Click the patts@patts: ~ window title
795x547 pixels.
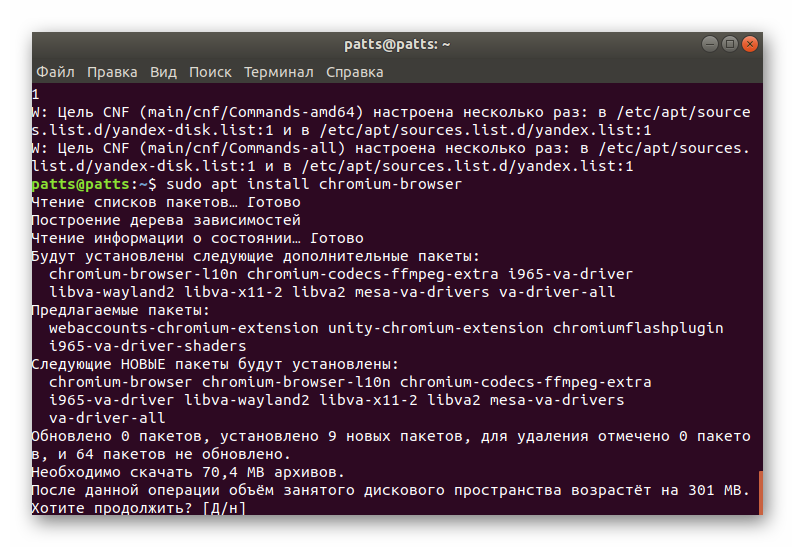(x=397, y=44)
